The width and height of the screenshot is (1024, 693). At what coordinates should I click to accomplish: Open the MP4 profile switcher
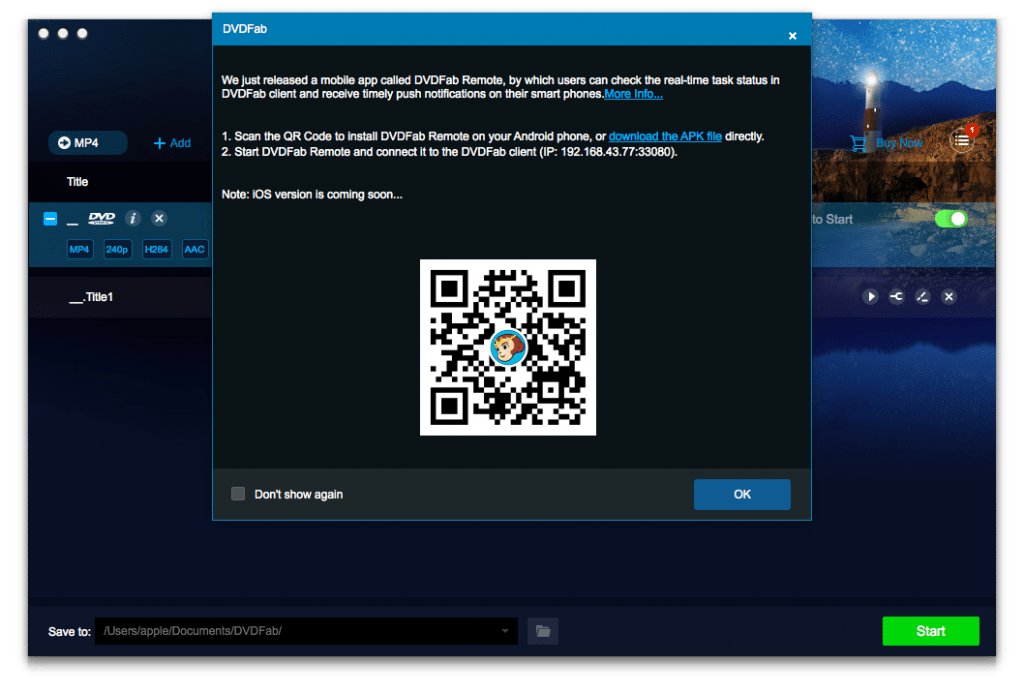tap(88, 142)
